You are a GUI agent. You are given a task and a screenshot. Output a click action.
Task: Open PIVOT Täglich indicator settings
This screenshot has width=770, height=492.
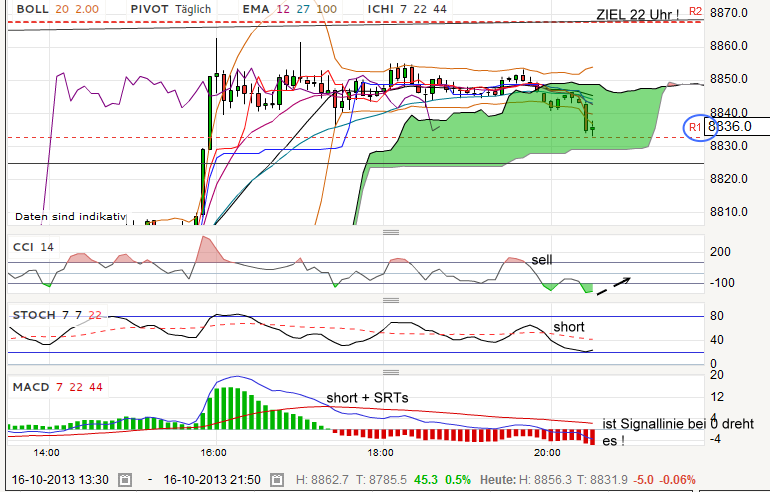[x=171, y=9]
